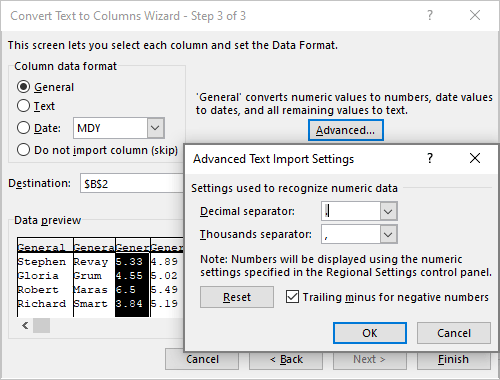Click the 4.89 value in data preview
The height and width of the screenshot is (380, 500).
click(x=164, y=262)
